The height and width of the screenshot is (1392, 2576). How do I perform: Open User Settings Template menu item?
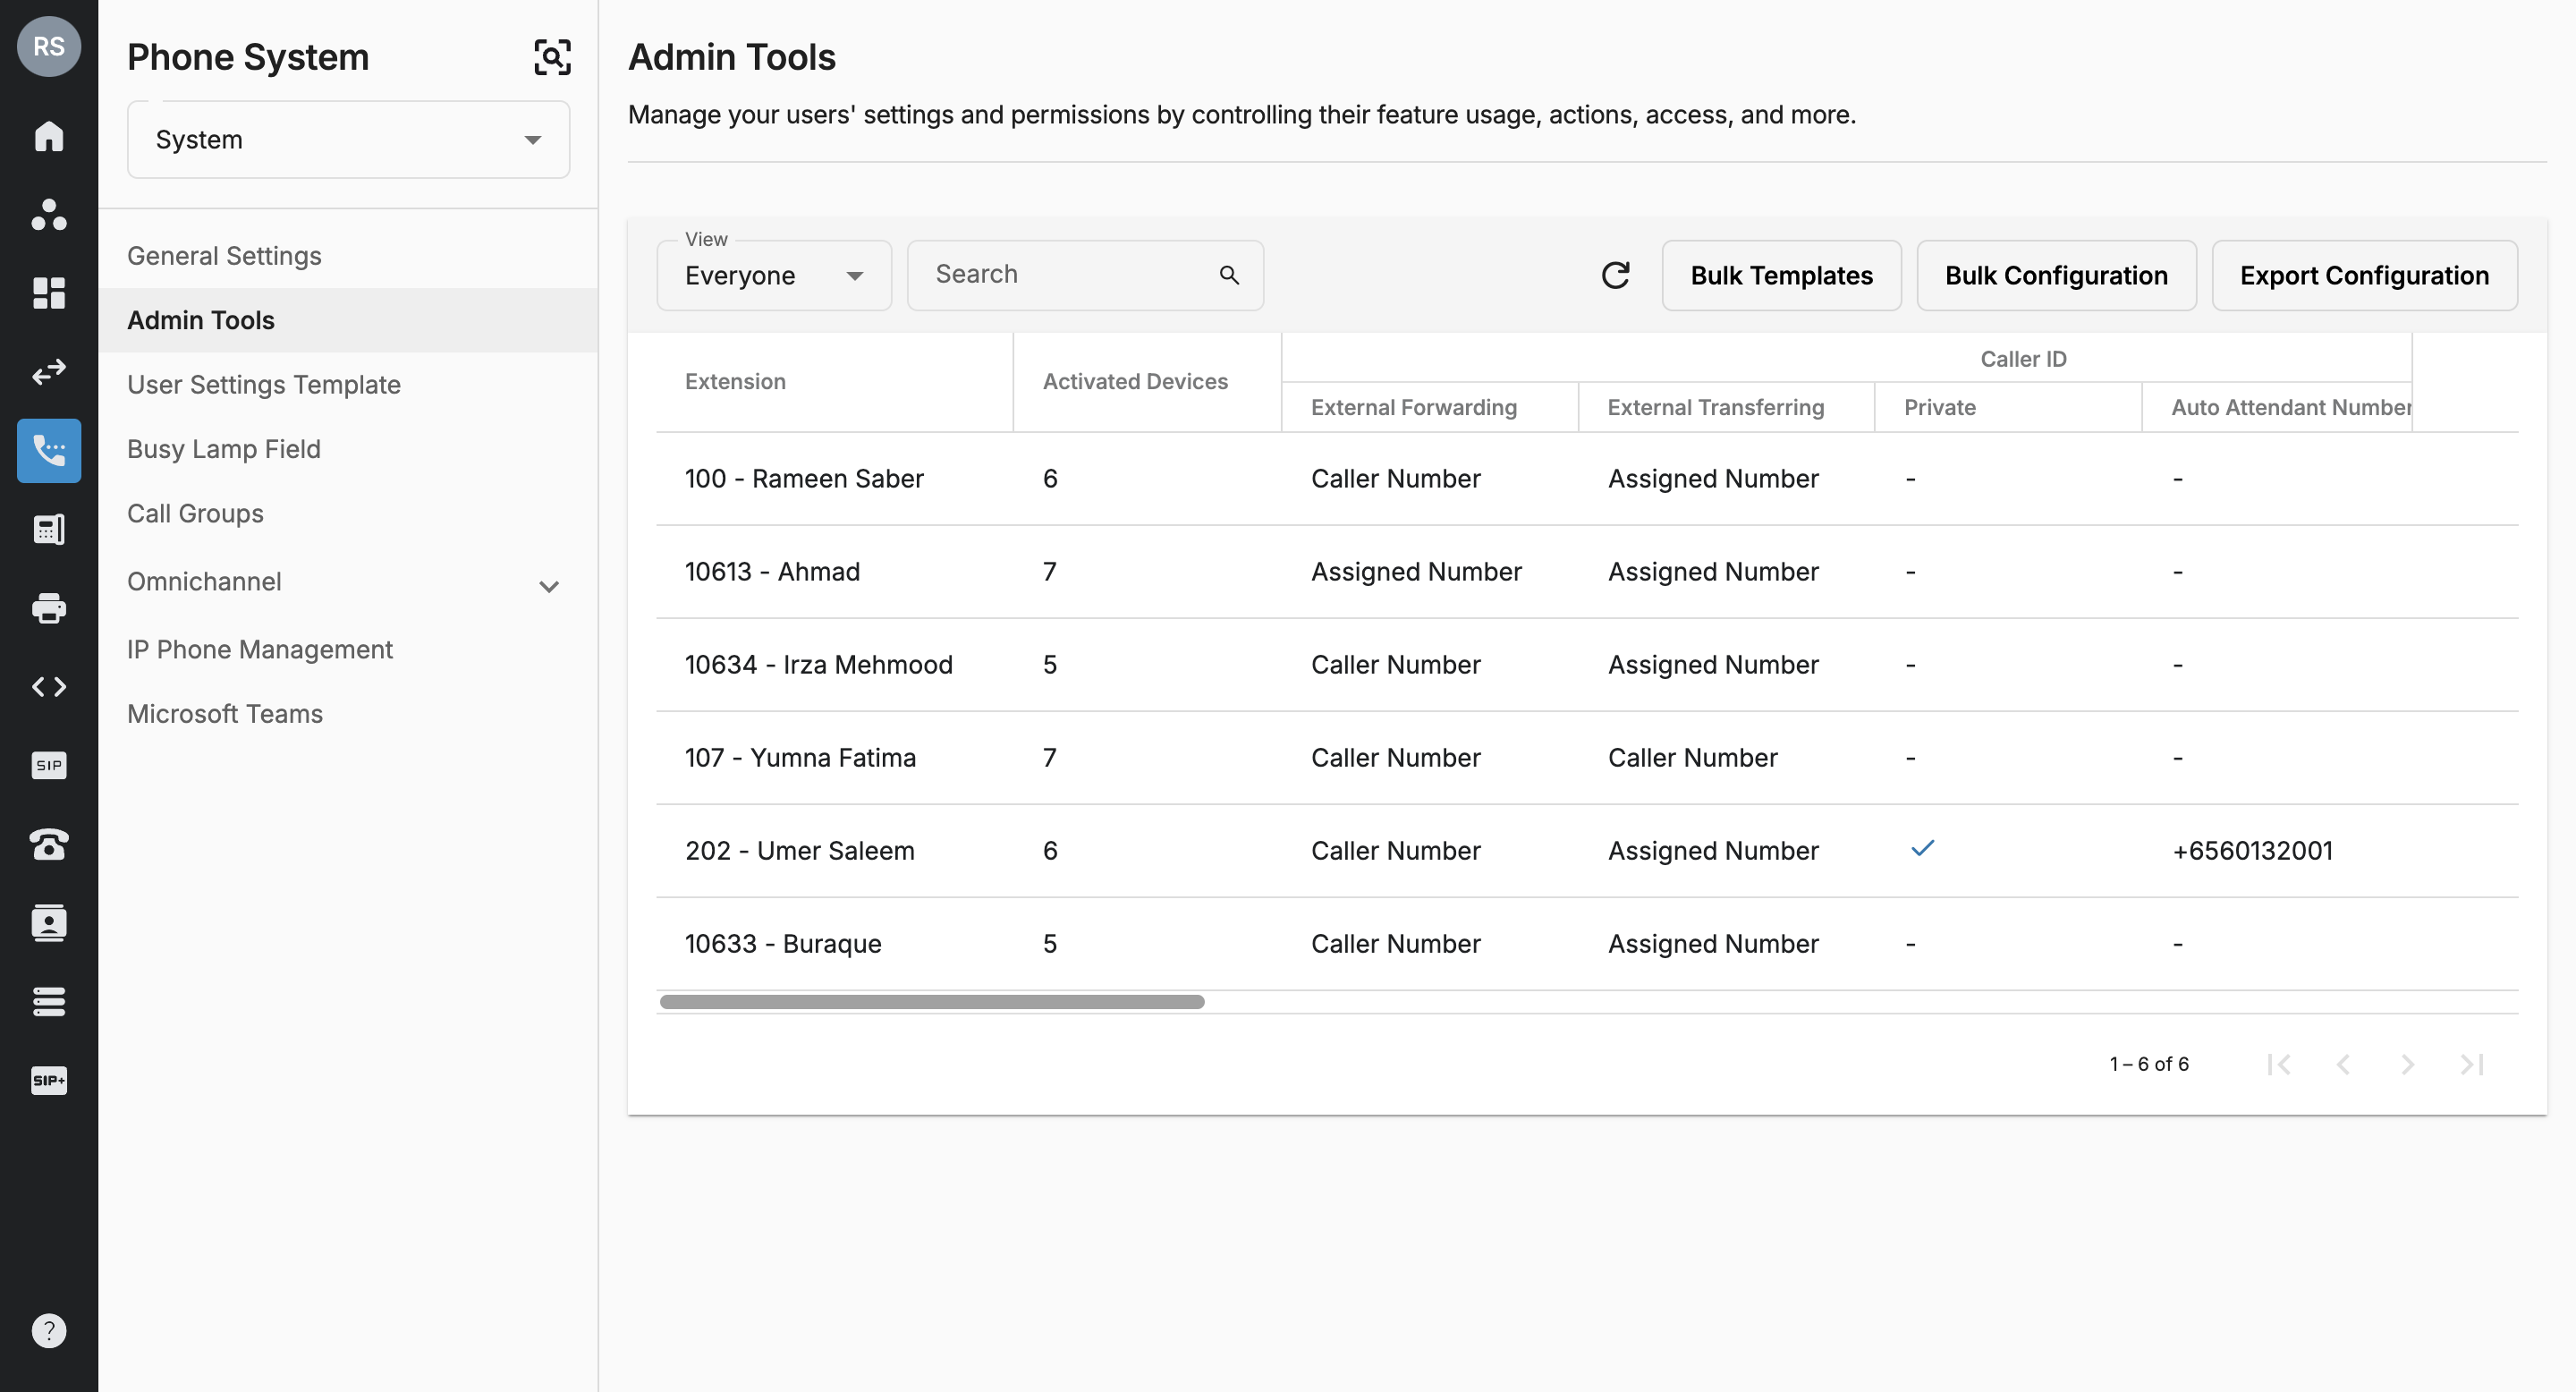tap(348, 385)
